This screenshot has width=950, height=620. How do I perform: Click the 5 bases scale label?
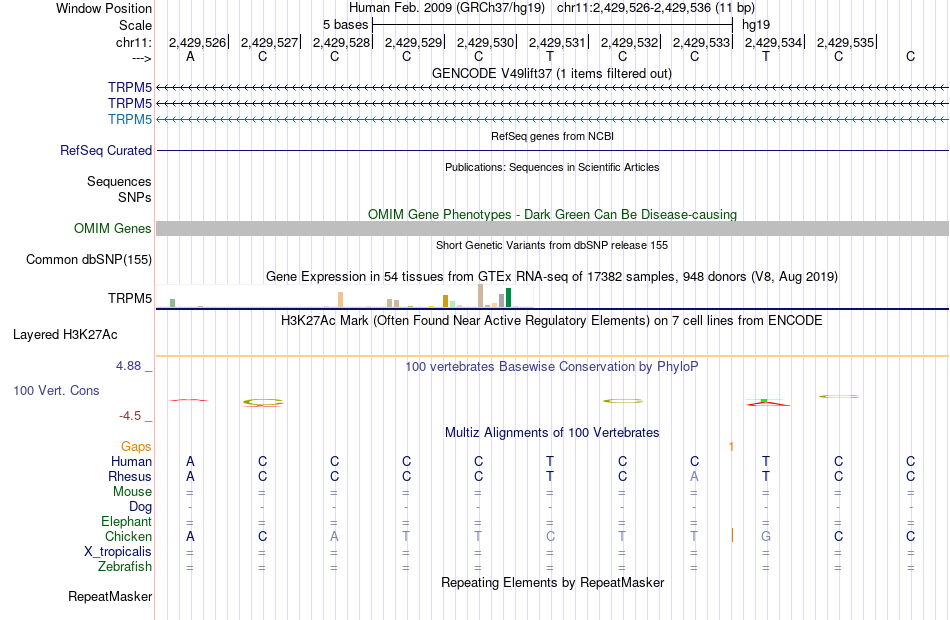pyautogui.click(x=345, y=25)
